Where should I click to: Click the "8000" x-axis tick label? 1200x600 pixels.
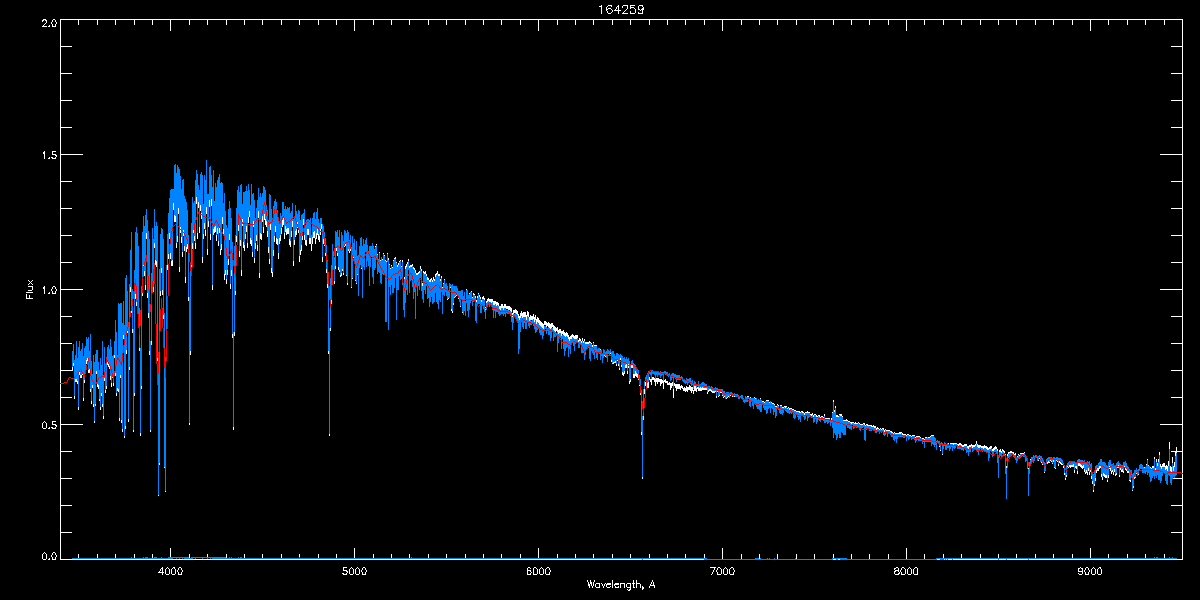point(906,572)
